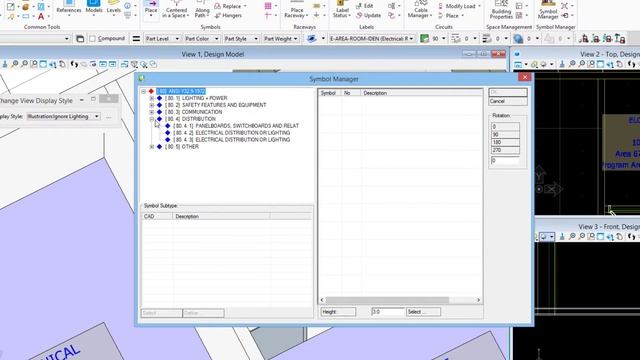
Task: Open the Part Style dropdown
Action: [x=241, y=38]
